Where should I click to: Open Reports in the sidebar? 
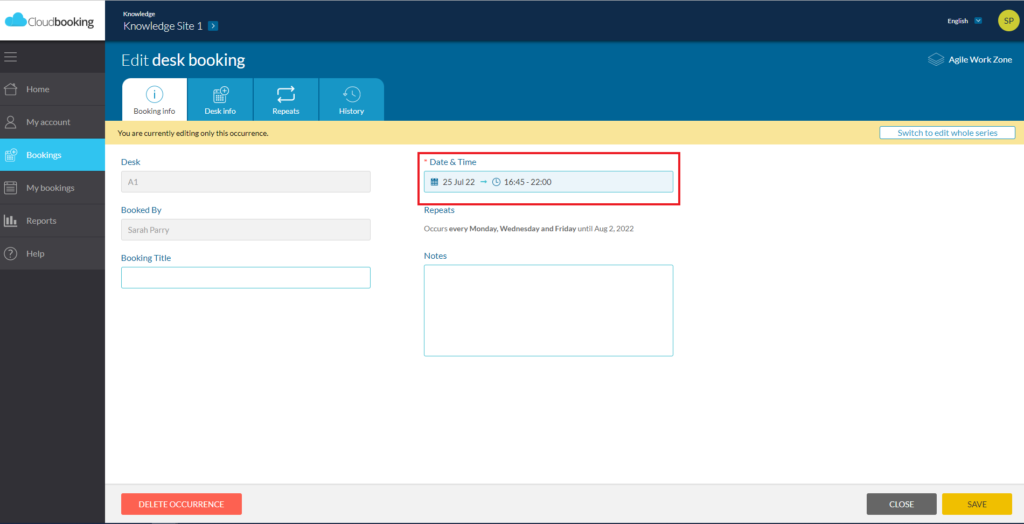tap(52, 220)
